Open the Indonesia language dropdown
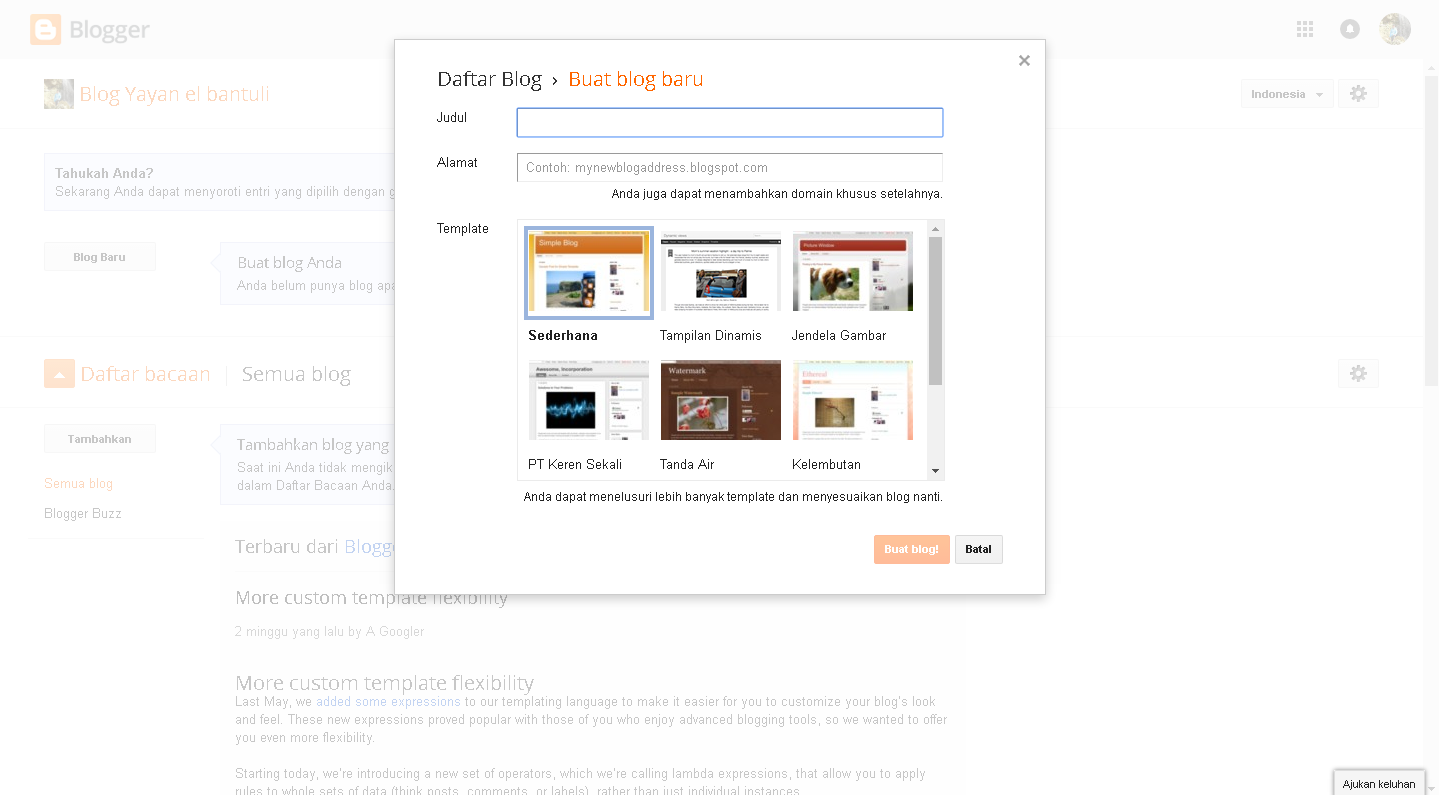Viewport: 1439px width, 795px height. [x=1287, y=94]
